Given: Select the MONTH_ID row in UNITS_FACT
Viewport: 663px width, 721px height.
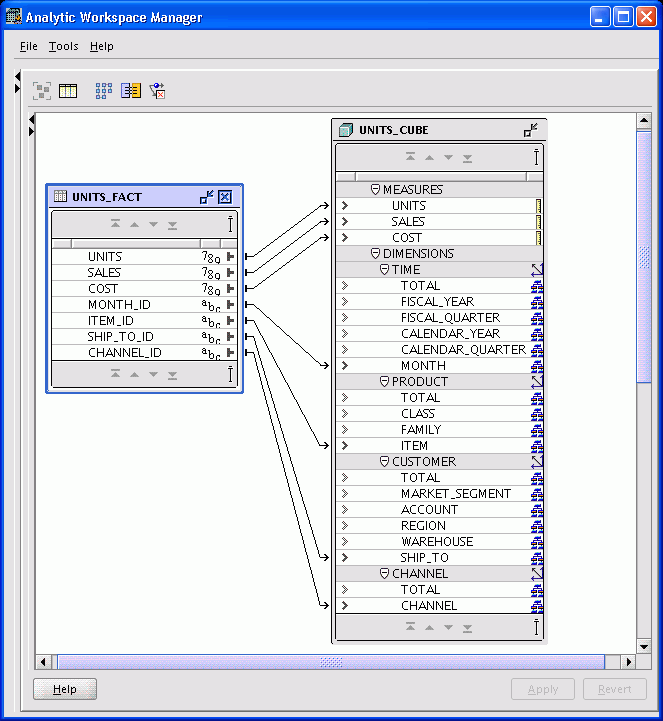Looking at the screenshot, I should tap(144, 305).
